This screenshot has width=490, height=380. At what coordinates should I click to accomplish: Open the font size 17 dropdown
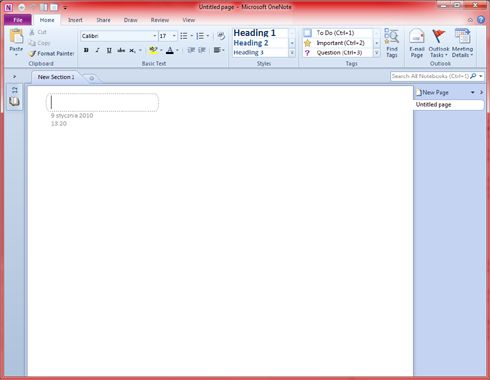(x=174, y=36)
